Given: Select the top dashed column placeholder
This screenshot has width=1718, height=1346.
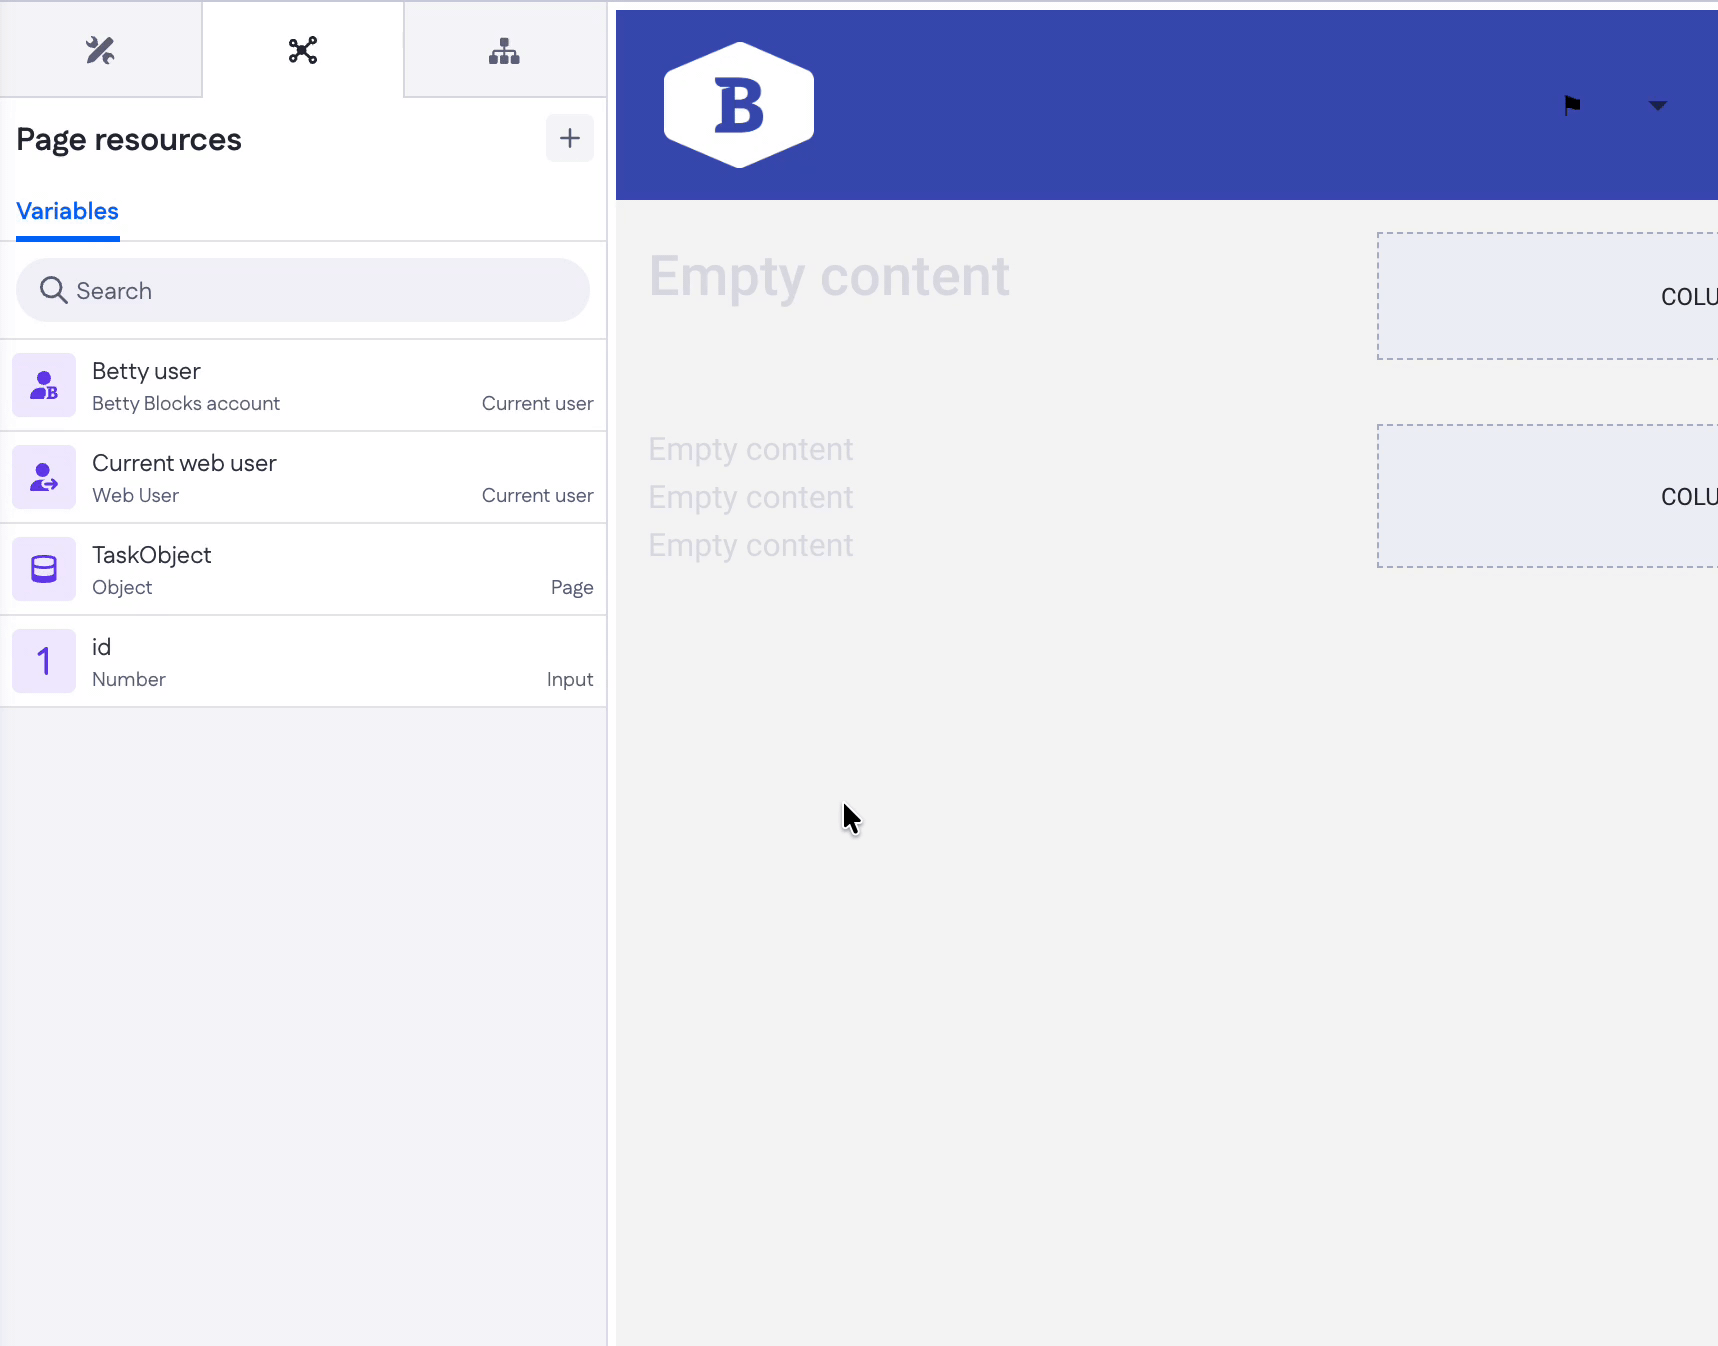Looking at the screenshot, I should coord(1547,296).
